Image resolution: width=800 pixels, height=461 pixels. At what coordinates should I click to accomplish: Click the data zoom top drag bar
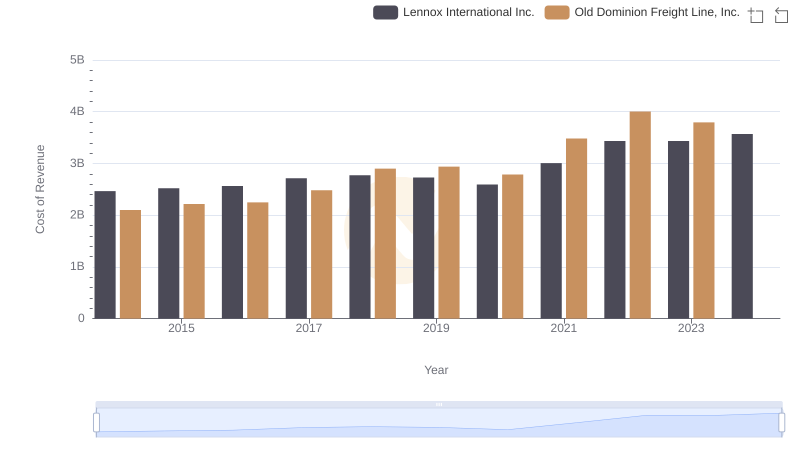tap(439, 404)
